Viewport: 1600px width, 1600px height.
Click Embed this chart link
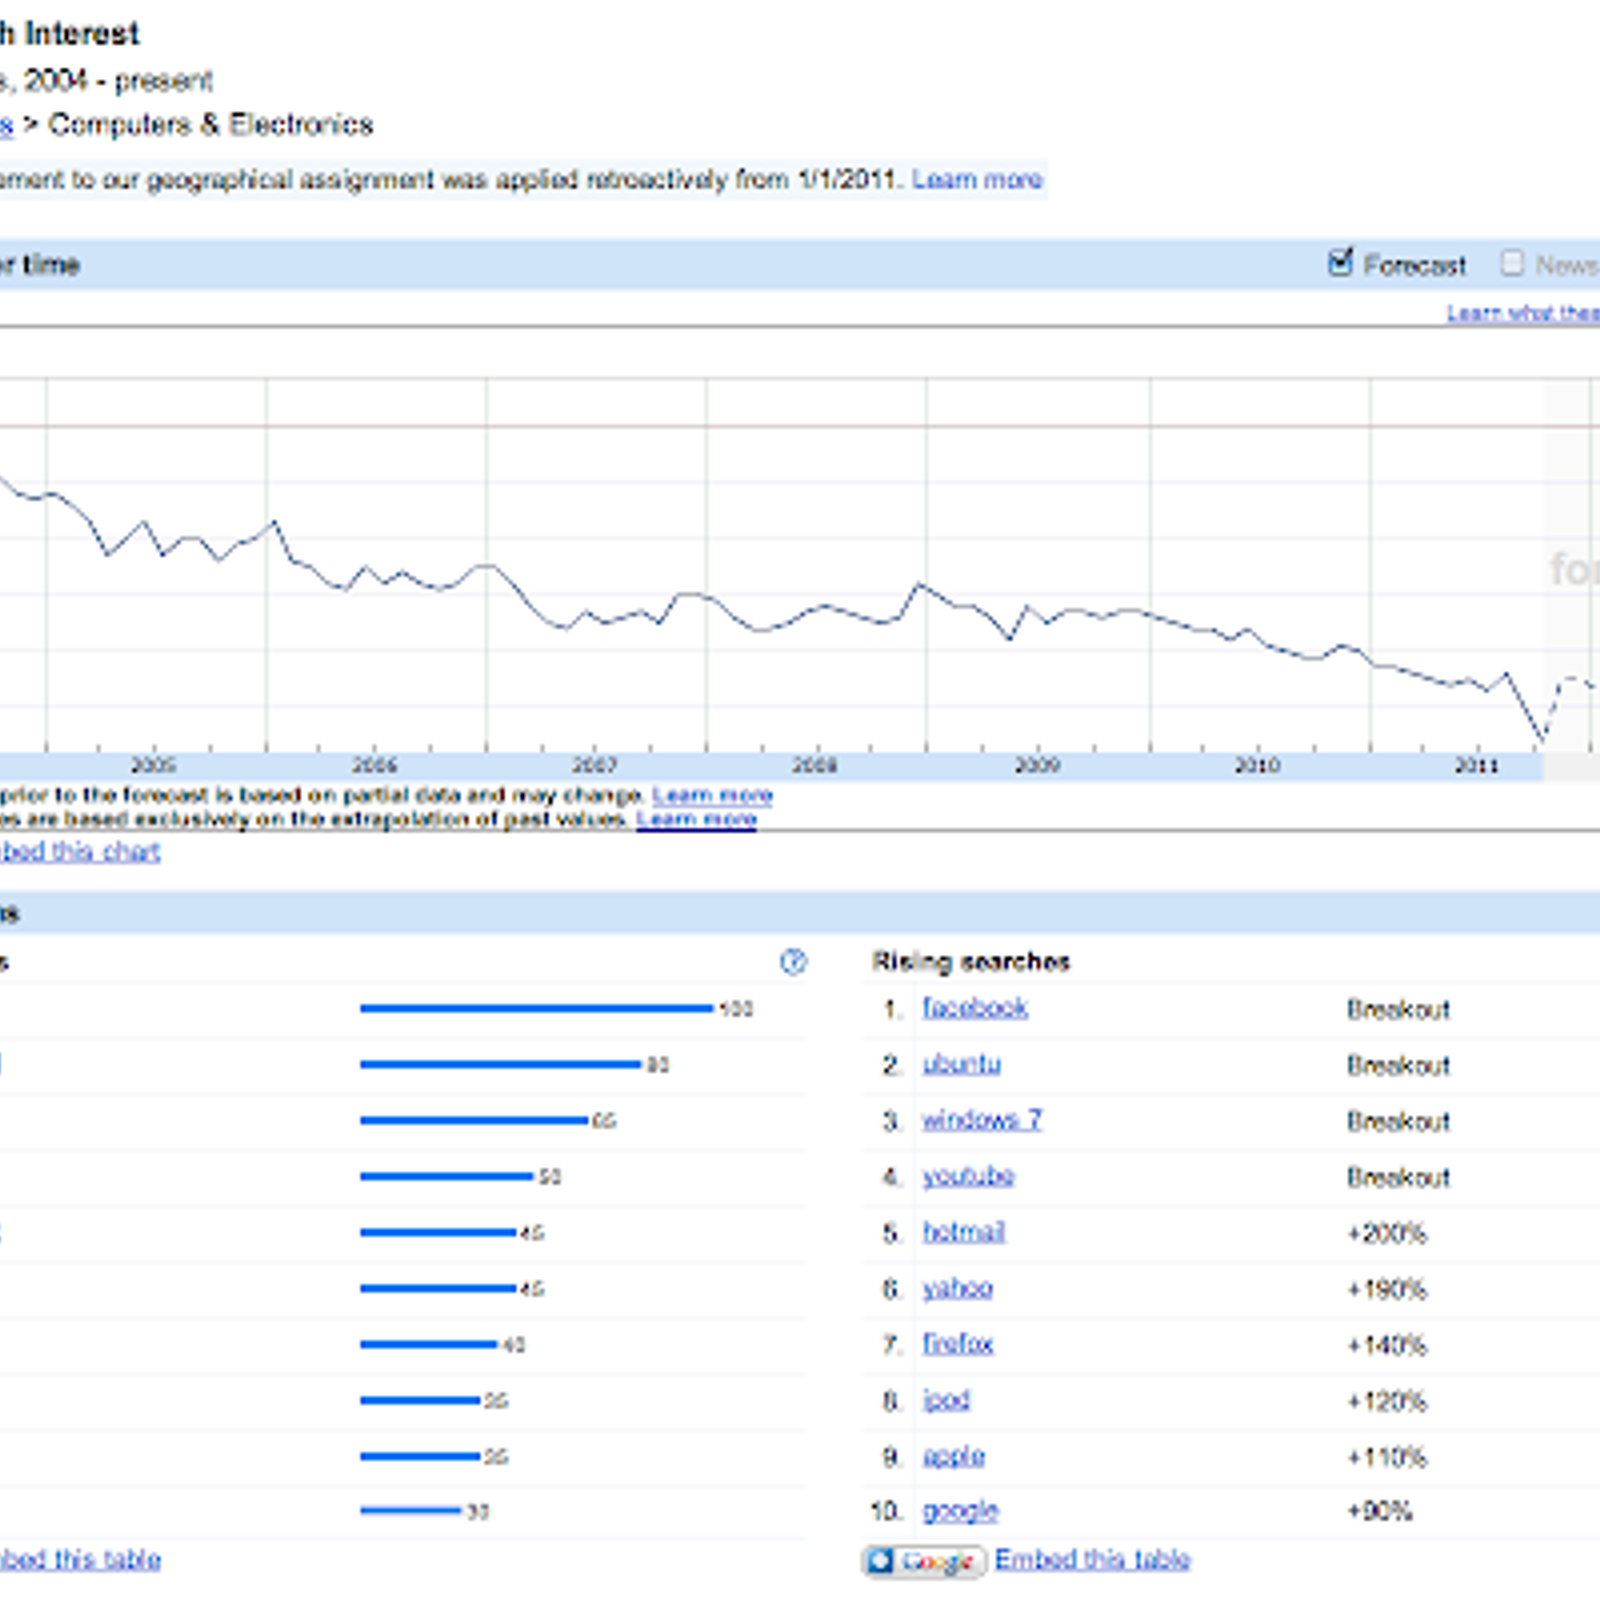[80, 852]
